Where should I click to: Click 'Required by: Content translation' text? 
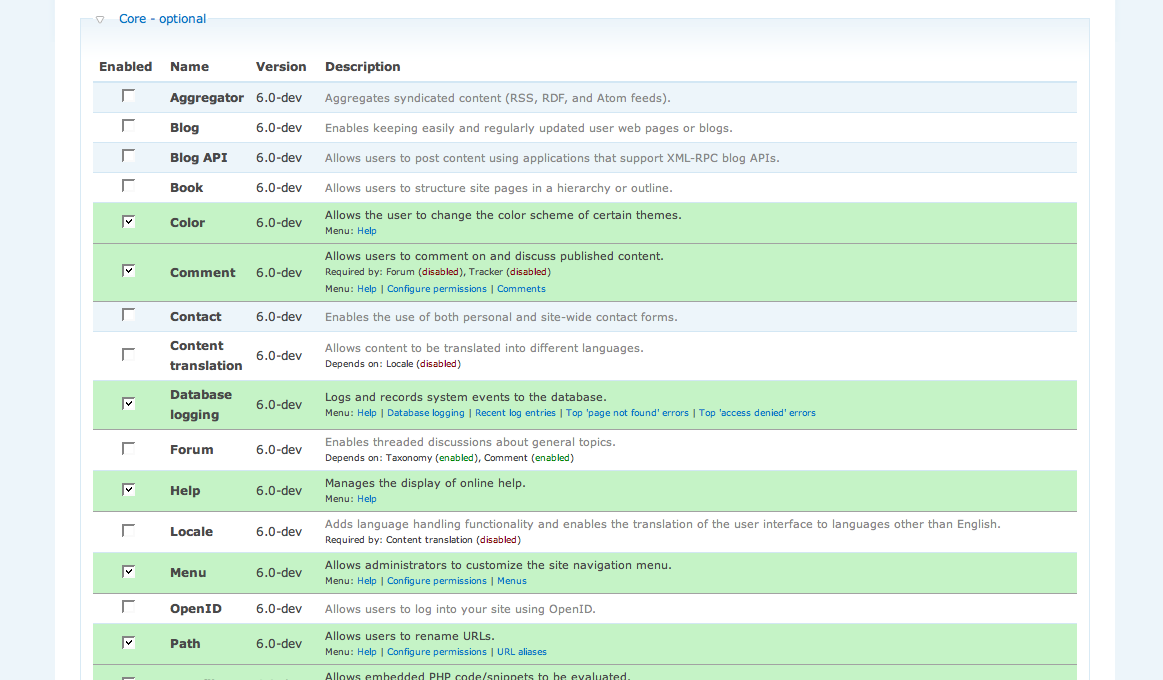pyautogui.click(x=423, y=540)
